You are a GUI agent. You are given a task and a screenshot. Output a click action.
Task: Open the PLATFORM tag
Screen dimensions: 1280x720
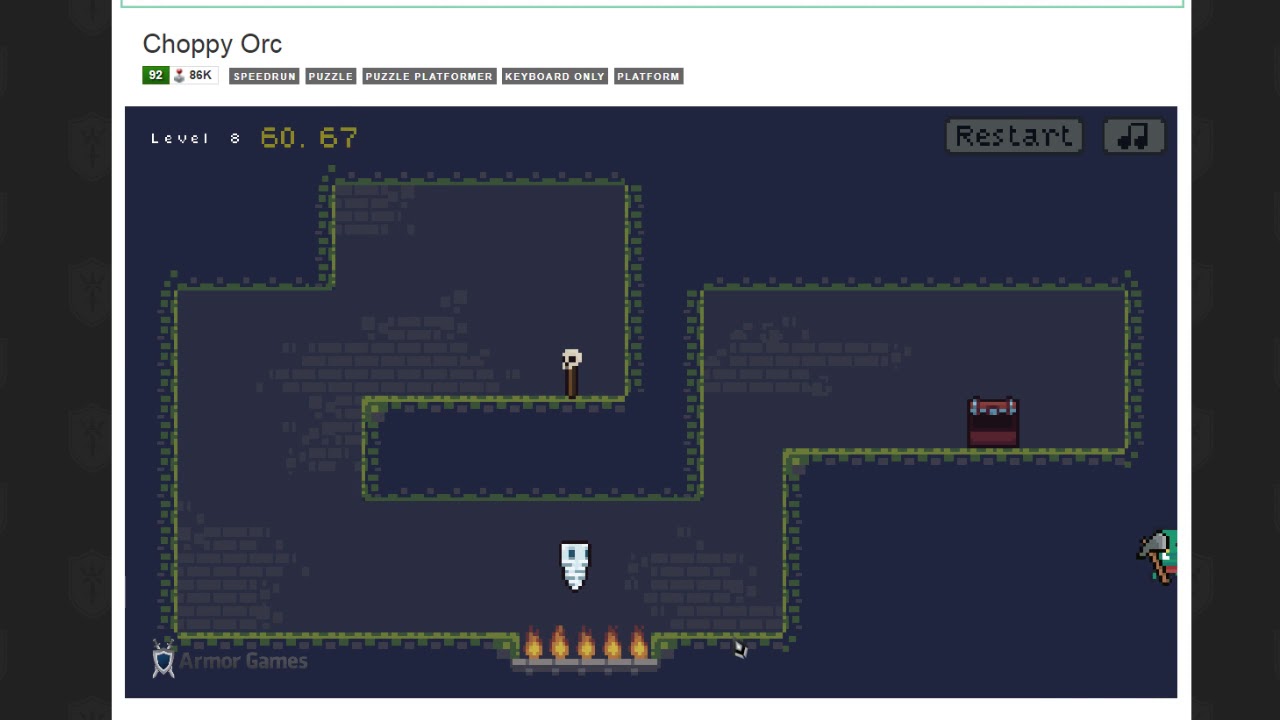tap(648, 76)
